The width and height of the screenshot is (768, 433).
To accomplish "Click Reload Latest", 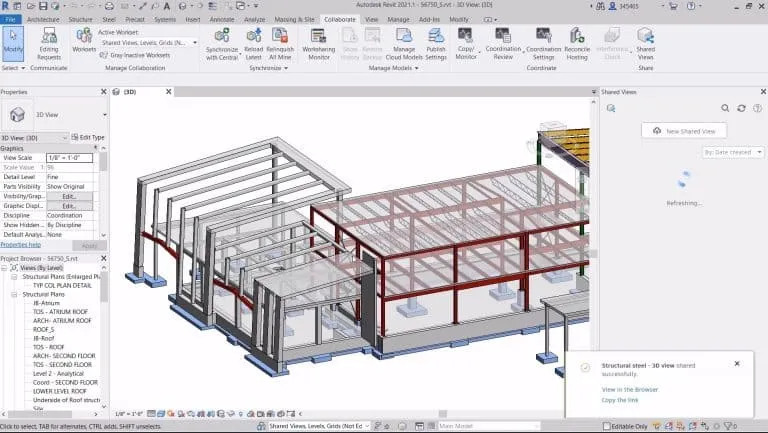I will coord(253,44).
